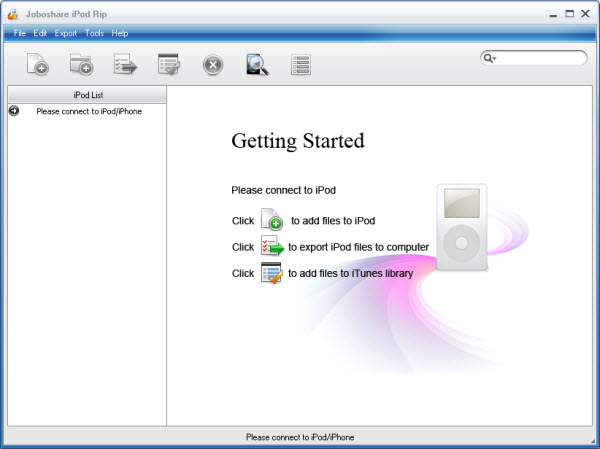600x449 pixels.
Task: Click the Add File toolbar icon
Action: [x=38, y=65]
